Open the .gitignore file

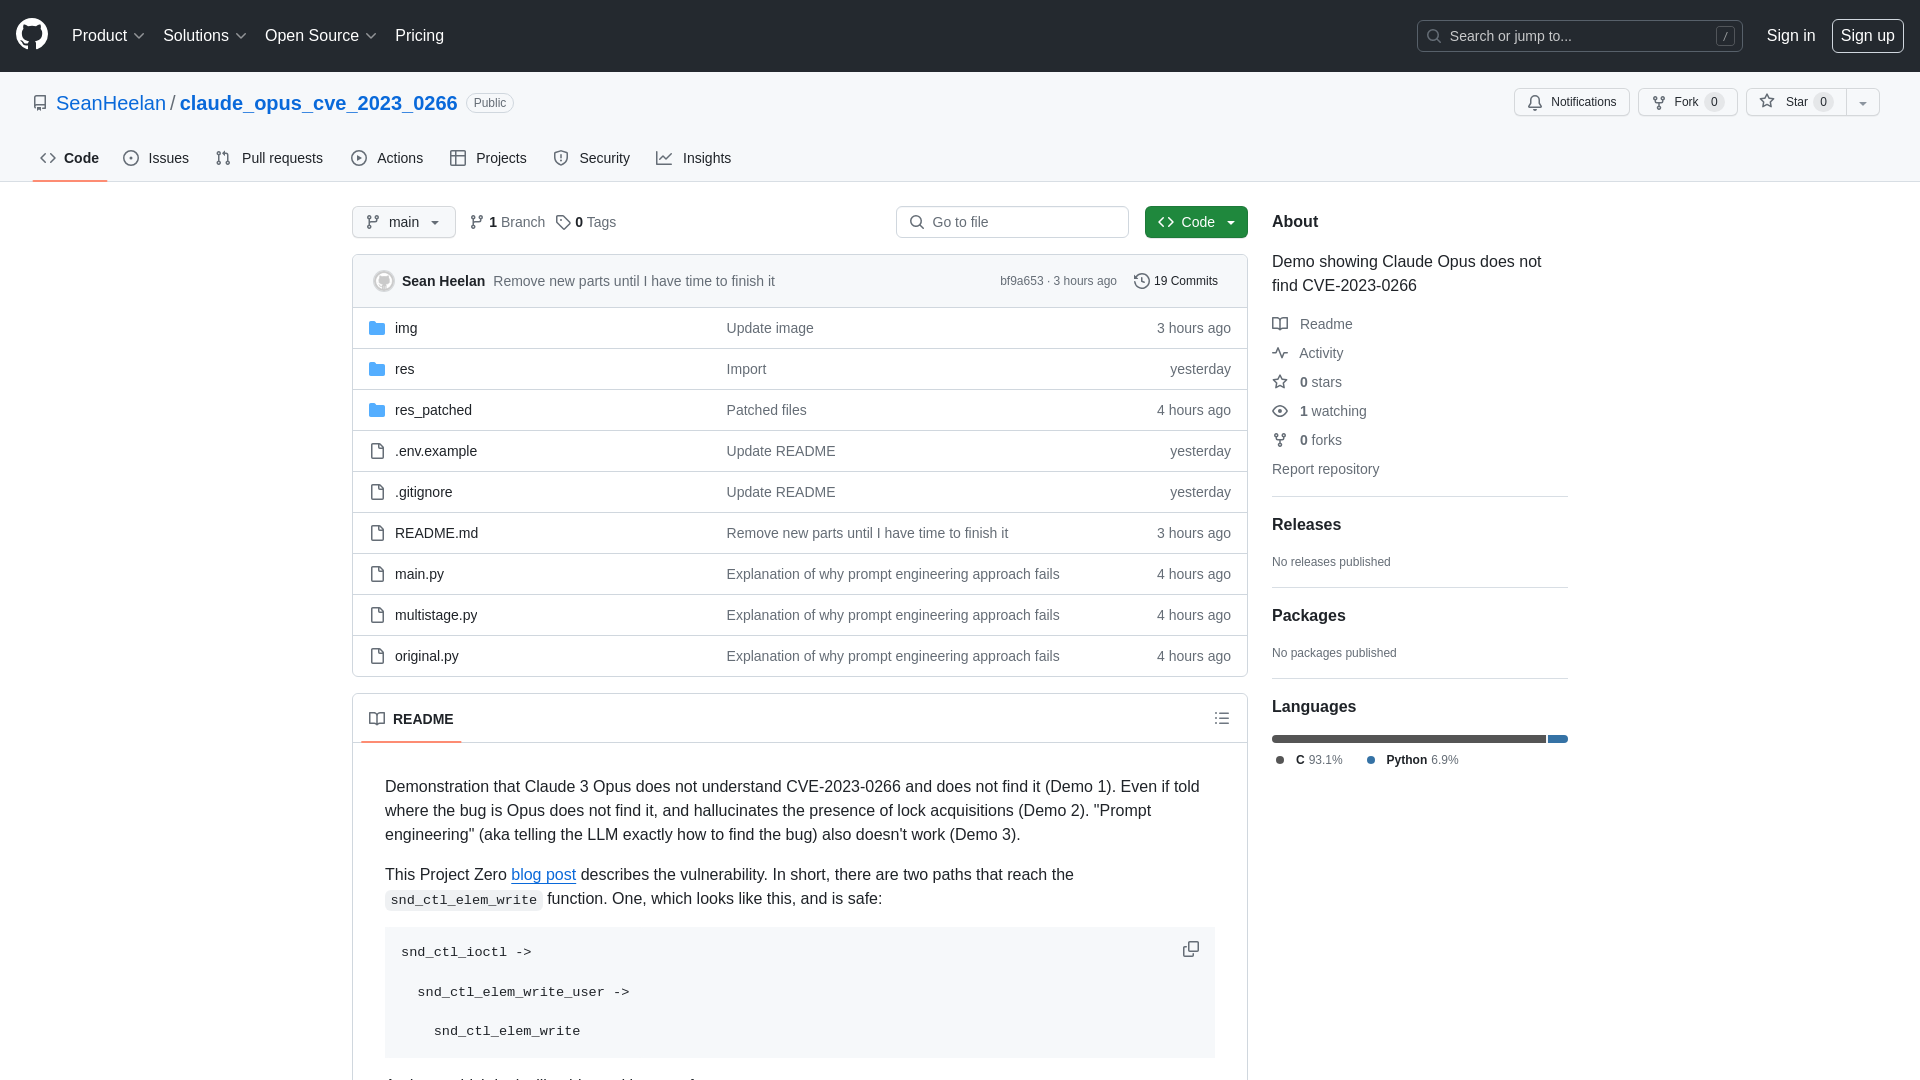[423, 492]
